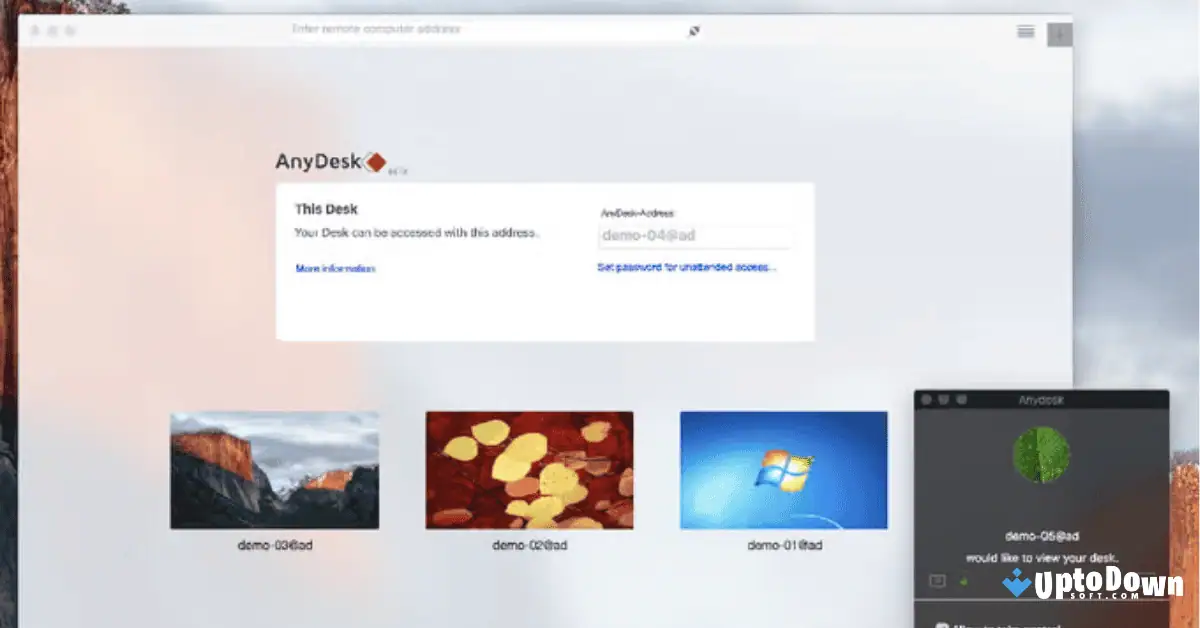Click the Enter remote computer address field
This screenshot has height=628, width=1200.
coord(400,28)
